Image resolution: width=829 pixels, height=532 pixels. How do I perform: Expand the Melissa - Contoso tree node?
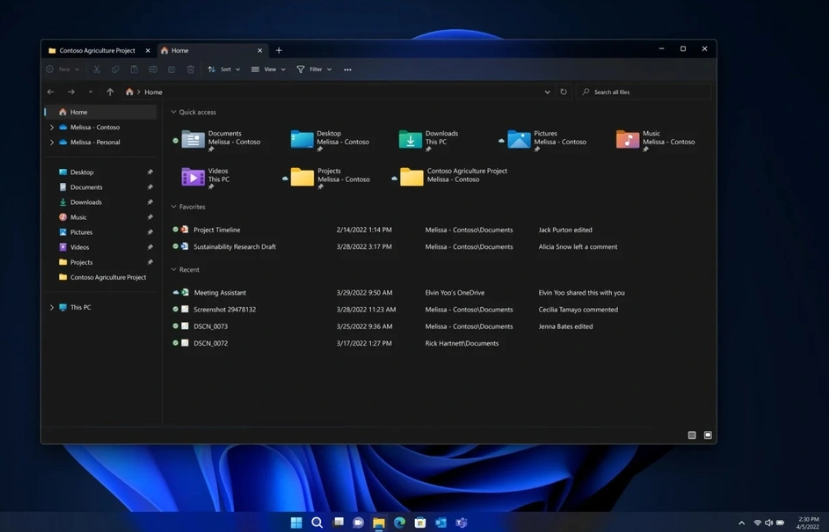(x=52, y=127)
